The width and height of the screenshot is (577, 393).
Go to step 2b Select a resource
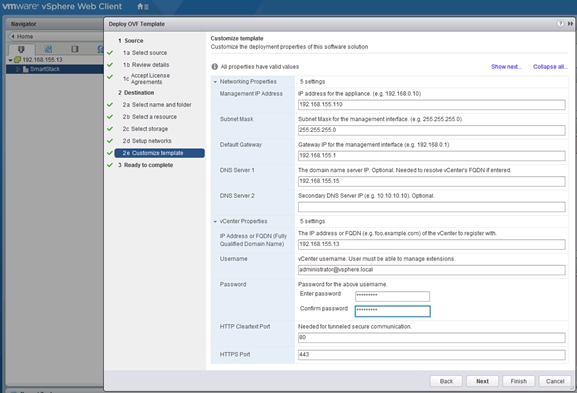coord(149,117)
